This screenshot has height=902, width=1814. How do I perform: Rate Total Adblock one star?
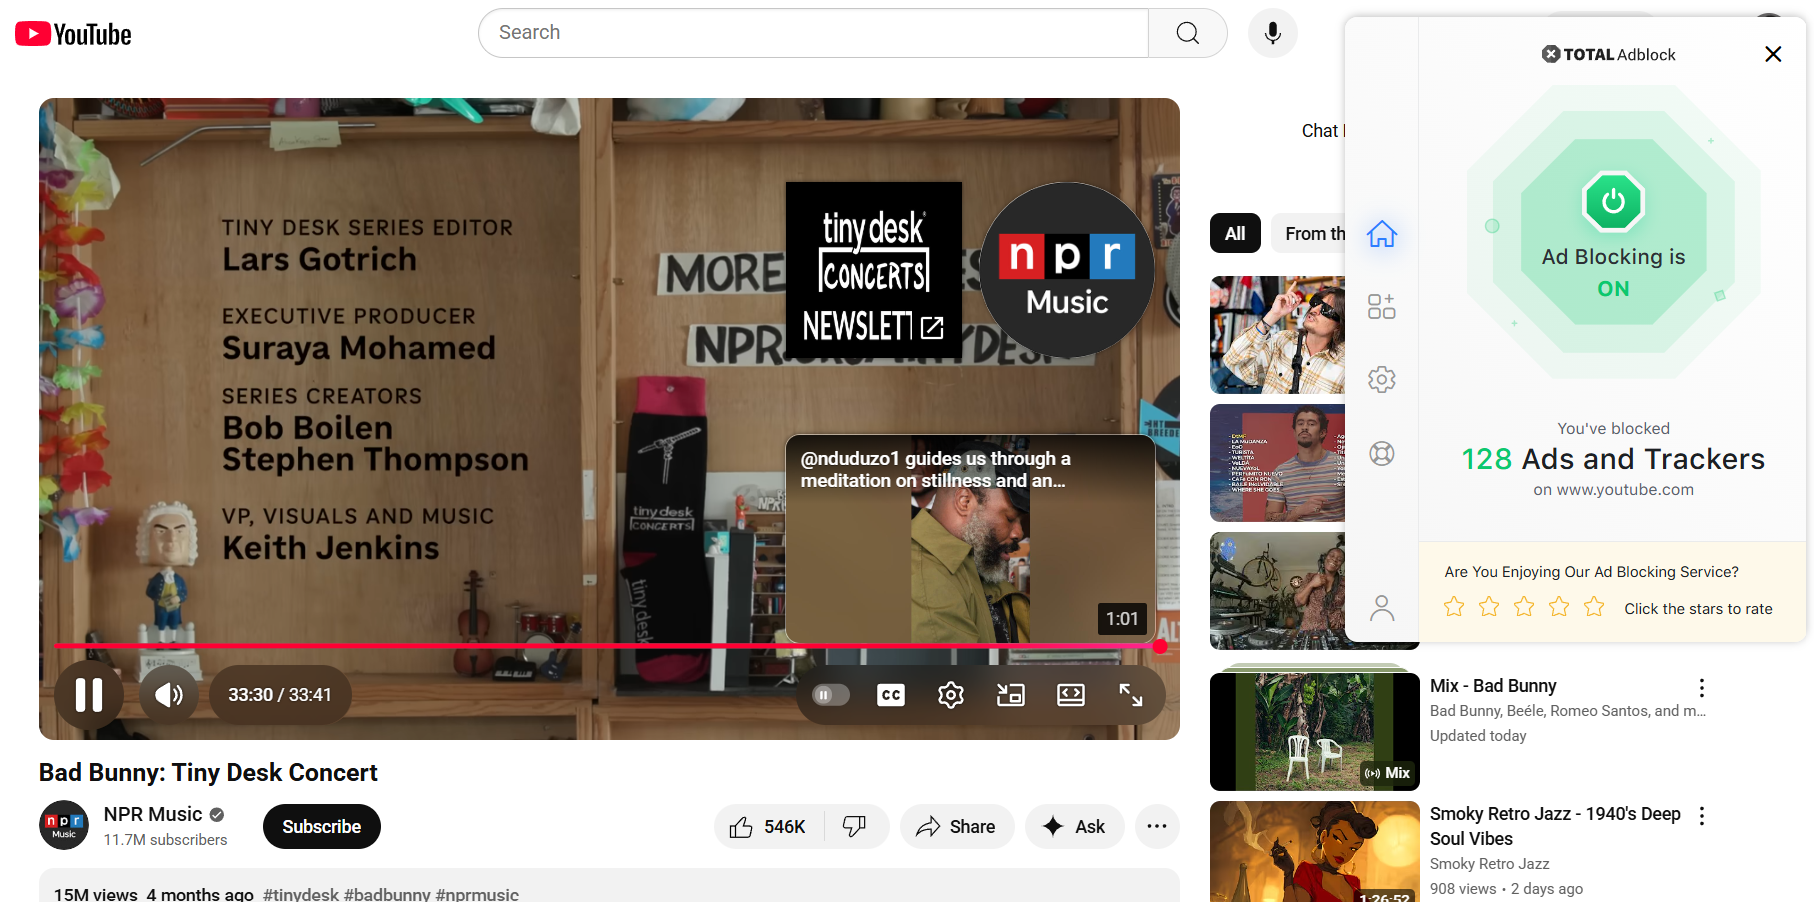coord(1454,607)
